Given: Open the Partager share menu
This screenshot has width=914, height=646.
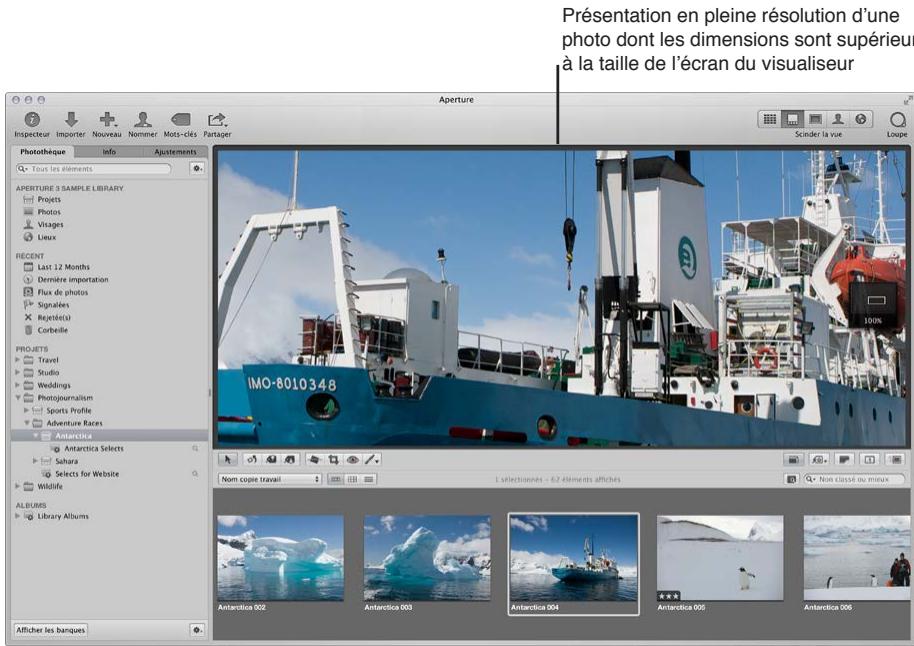Looking at the screenshot, I should 217,124.
